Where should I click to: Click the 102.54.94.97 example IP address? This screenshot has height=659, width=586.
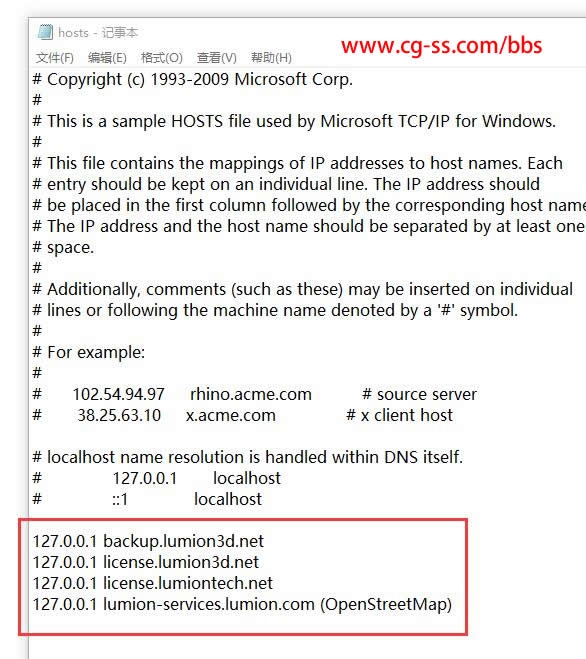[119, 394]
